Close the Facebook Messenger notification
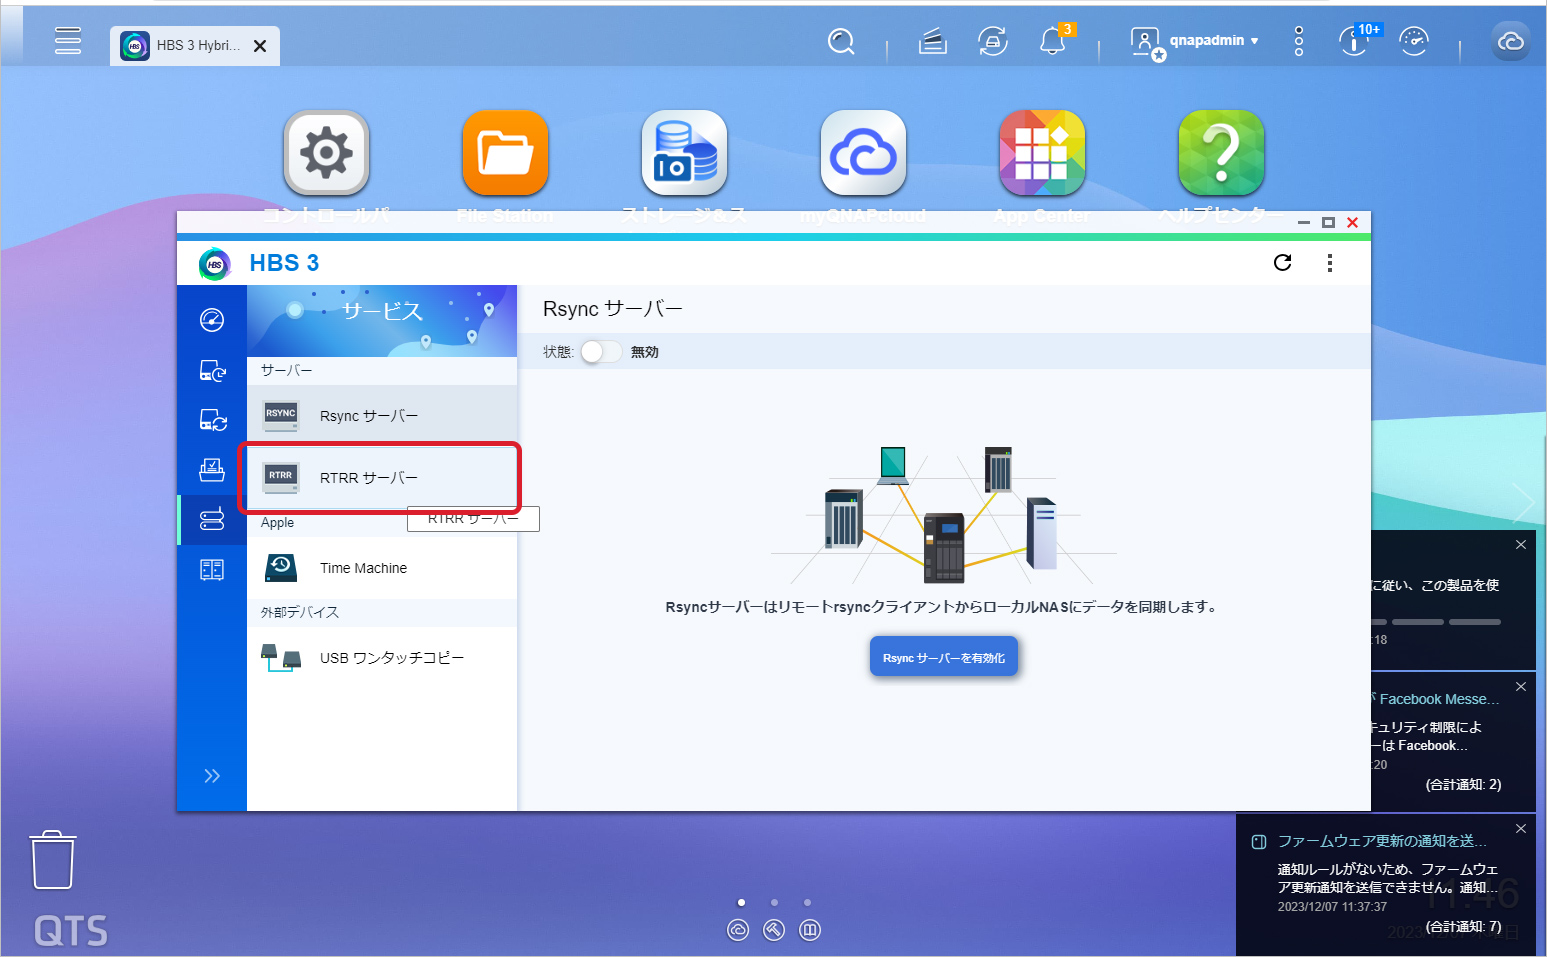 coord(1520,687)
